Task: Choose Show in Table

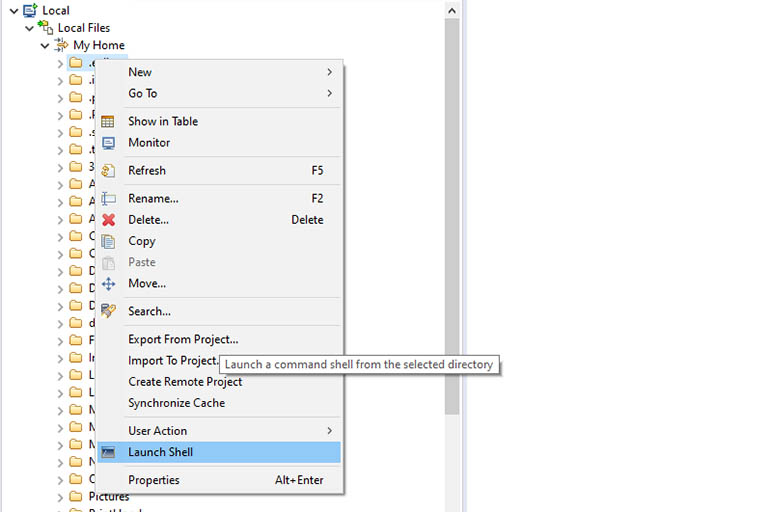Action: point(219,122)
